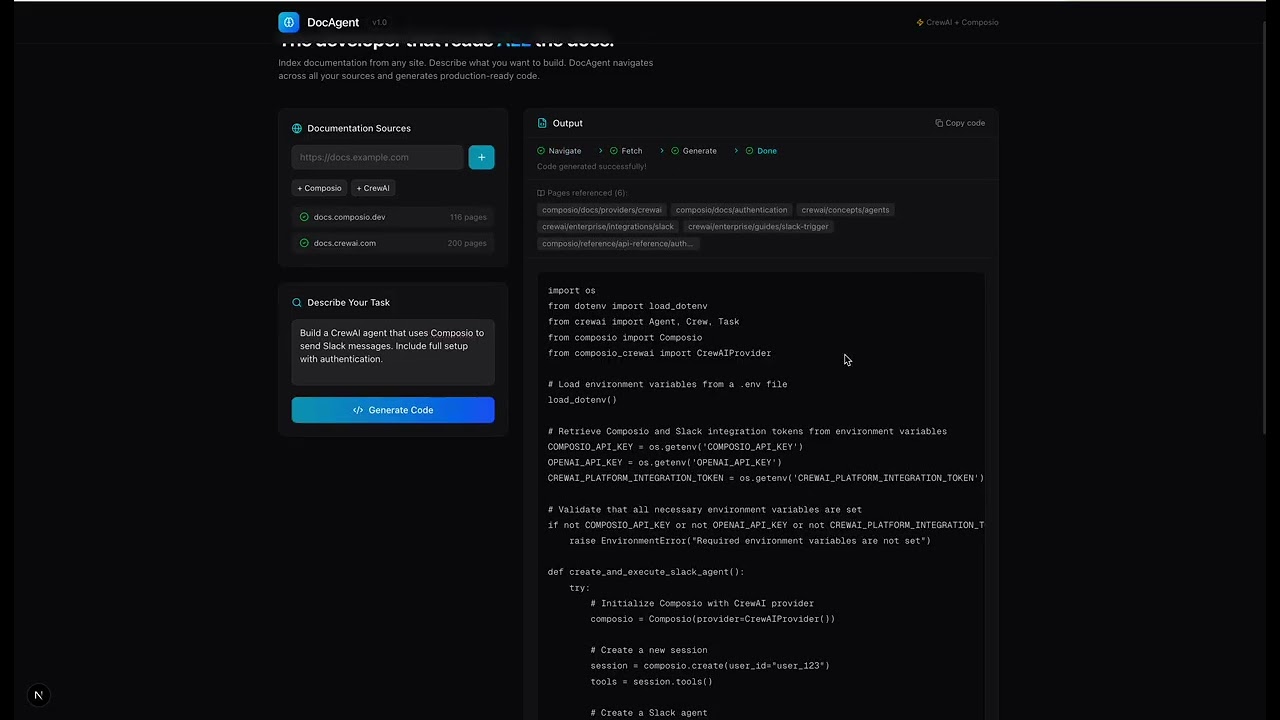Open the composio/docs/authentication reference tag
The height and width of the screenshot is (720, 1280).
point(731,210)
